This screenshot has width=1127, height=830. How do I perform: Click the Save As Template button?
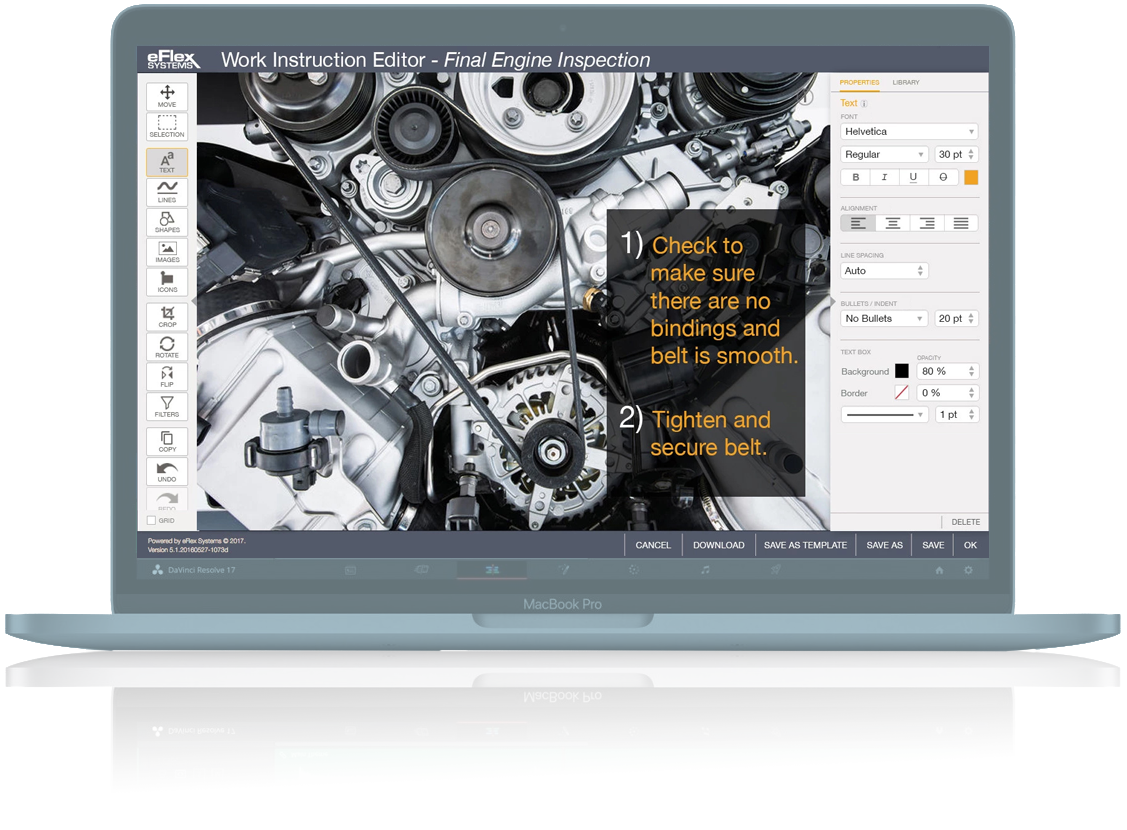tap(805, 545)
